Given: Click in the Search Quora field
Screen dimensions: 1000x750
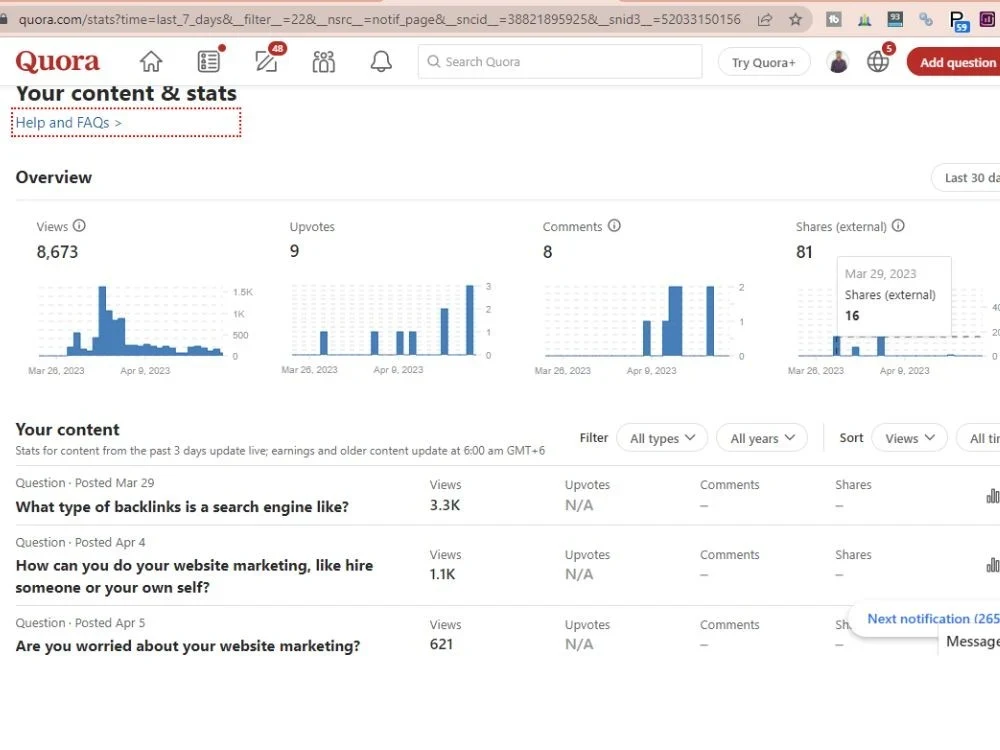Looking at the screenshot, I should pyautogui.click(x=560, y=62).
